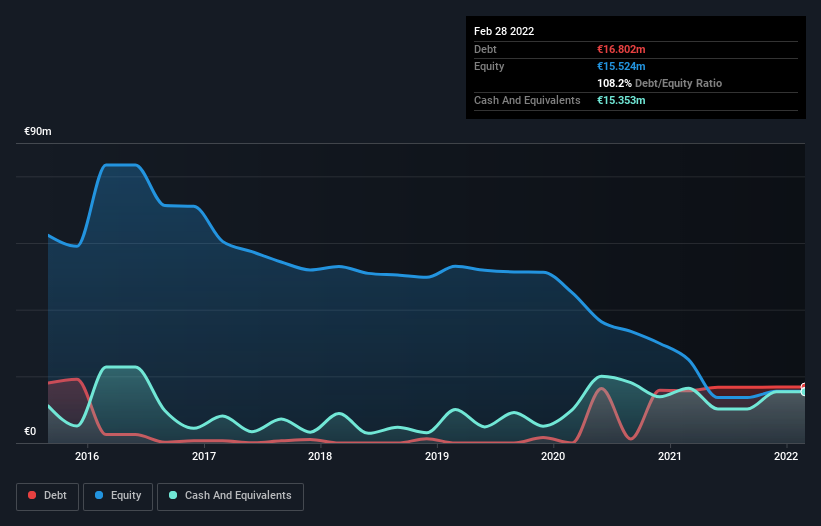Click the €90m y-axis label

[x=38, y=131]
